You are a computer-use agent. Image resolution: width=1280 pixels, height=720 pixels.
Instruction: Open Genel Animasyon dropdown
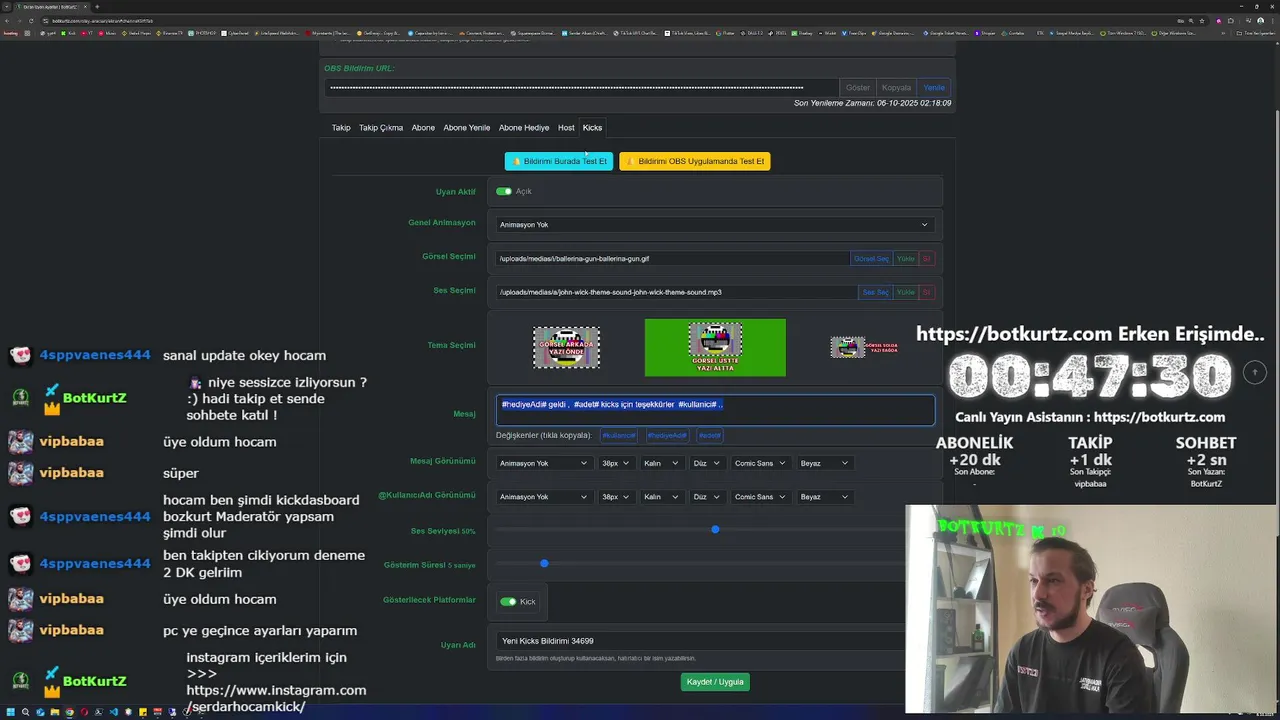coord(714,225)
